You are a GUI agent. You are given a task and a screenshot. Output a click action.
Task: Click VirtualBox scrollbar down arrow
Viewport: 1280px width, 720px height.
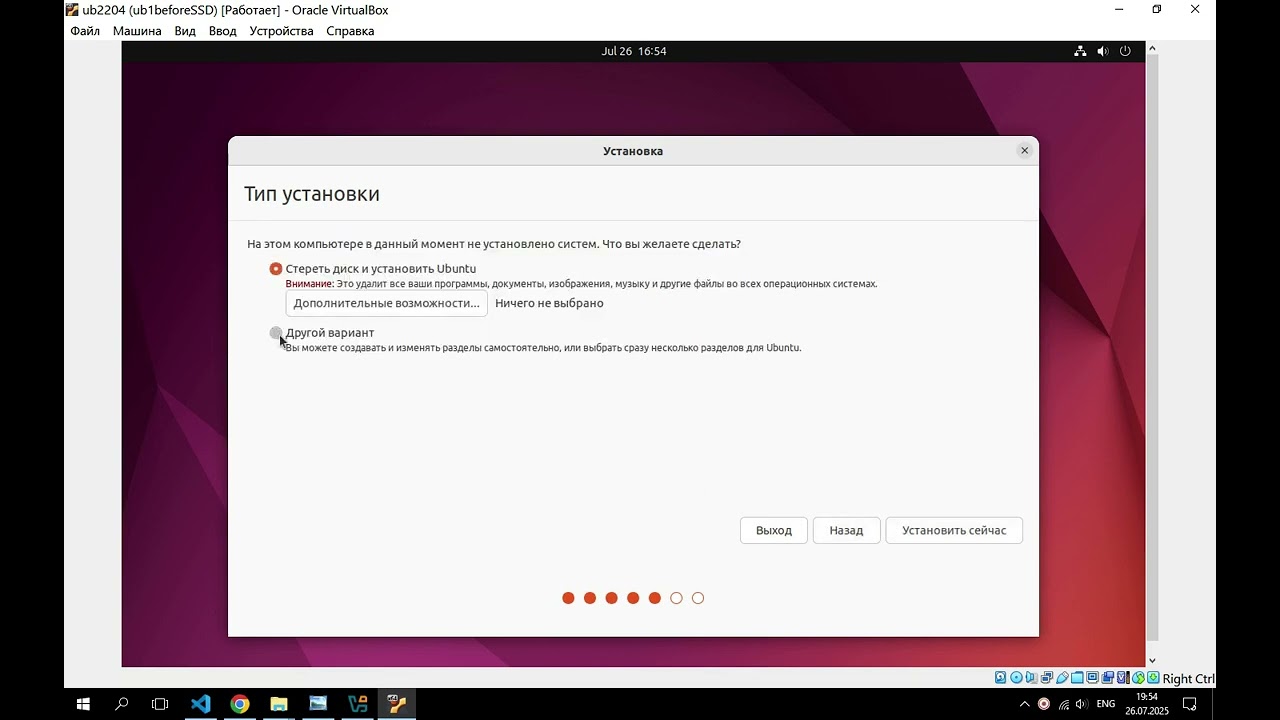pyautogui.click(x=1152, y=660)
